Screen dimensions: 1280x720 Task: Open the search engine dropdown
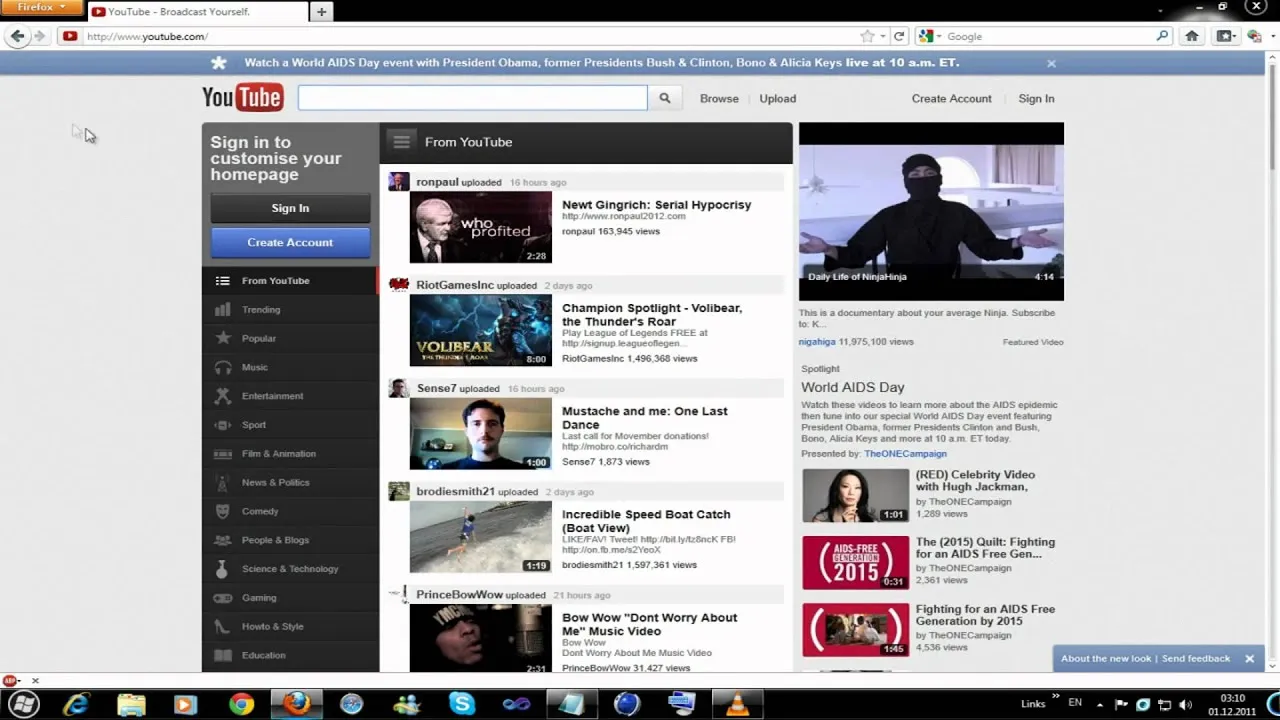pyautogui.click(x=929, y=36)
